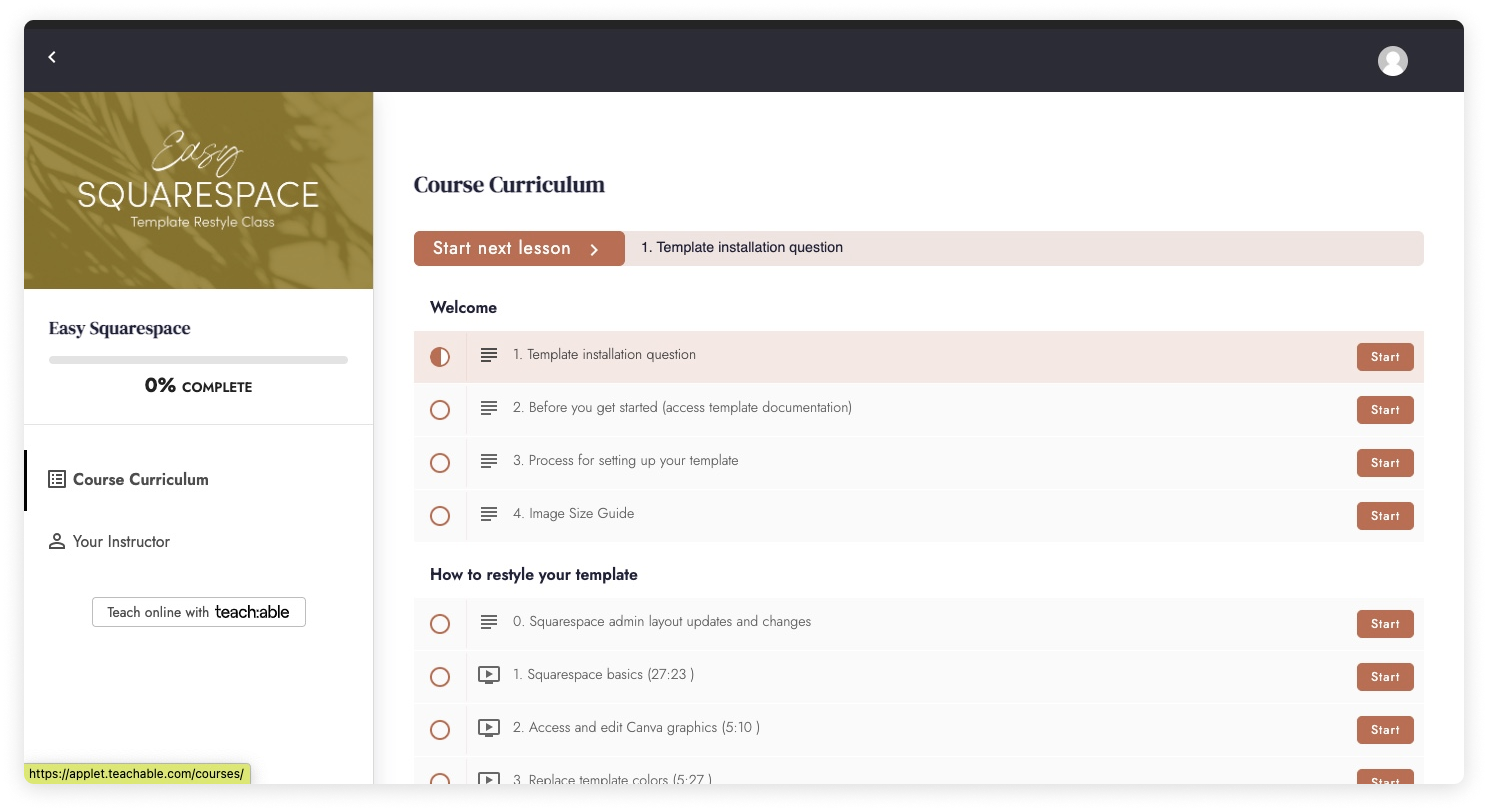The image size is (1488, 812).
Task: Open the user profile avatar icon
Action: pos(1393,60)
